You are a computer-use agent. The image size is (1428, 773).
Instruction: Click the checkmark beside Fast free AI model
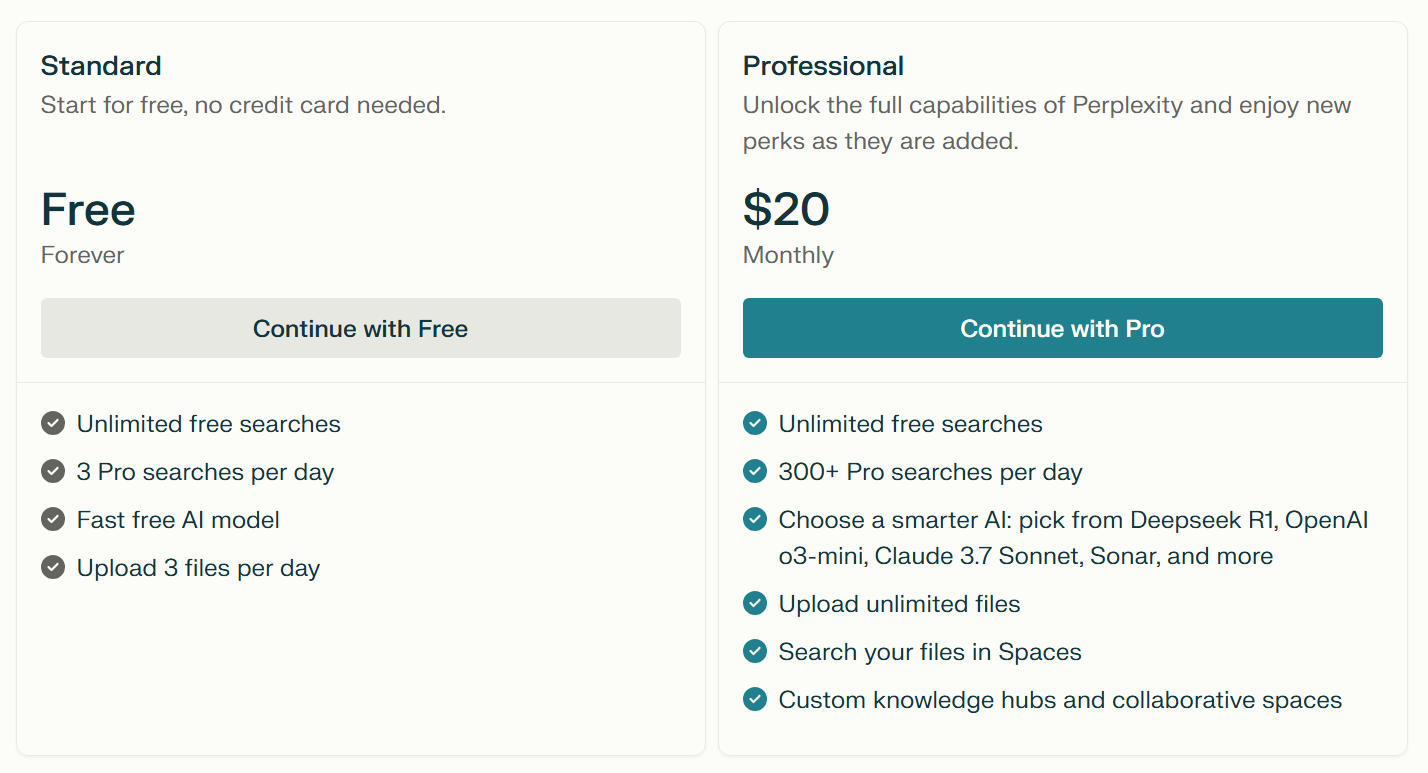pyautogui.click(x=53, y=519)
